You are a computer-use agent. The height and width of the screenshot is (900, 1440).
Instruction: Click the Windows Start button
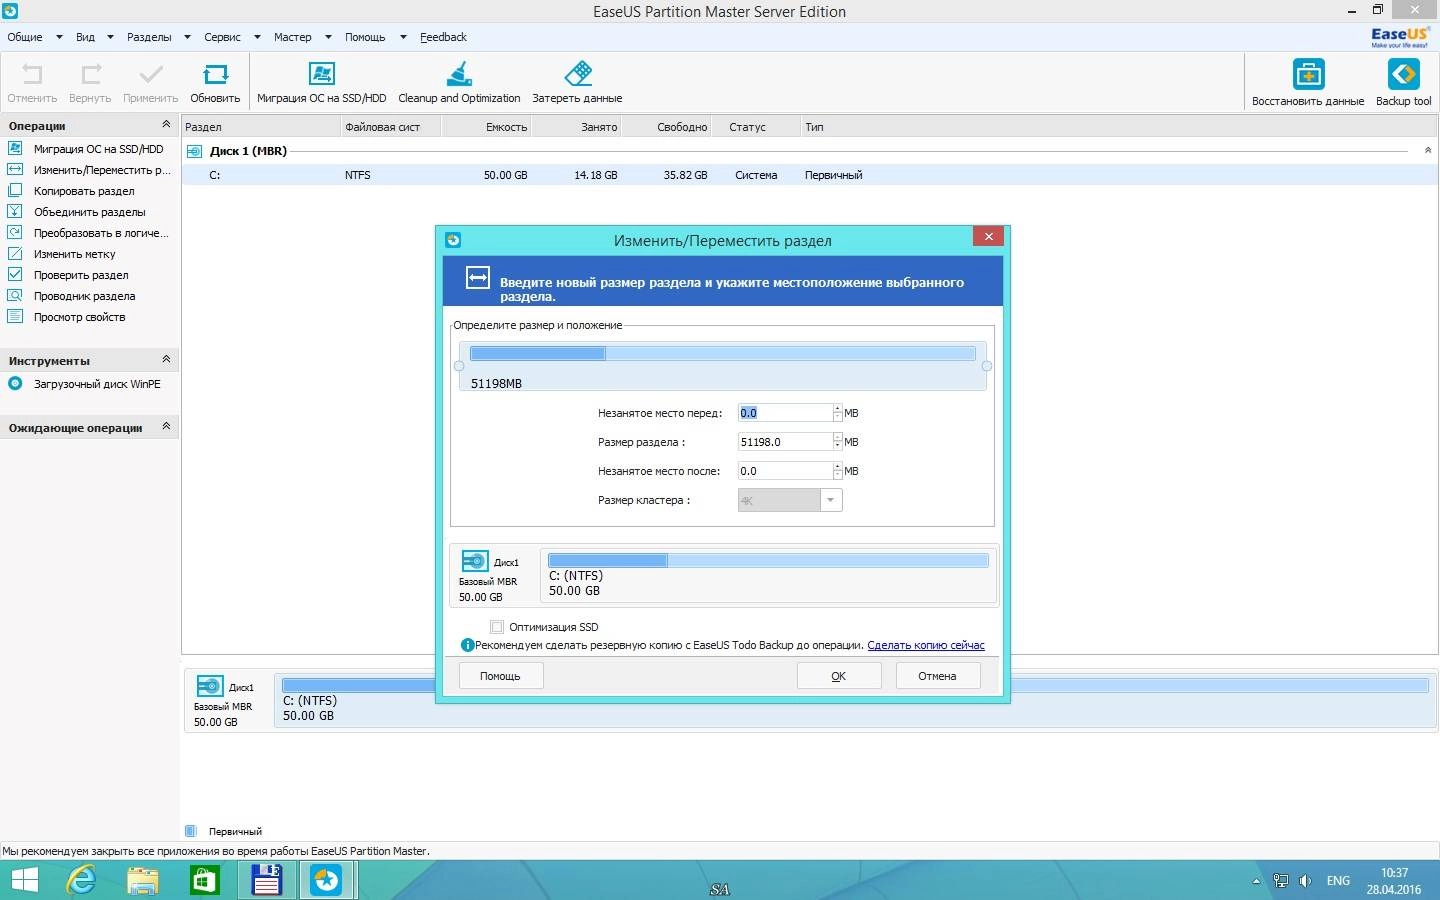click(24, 880)
